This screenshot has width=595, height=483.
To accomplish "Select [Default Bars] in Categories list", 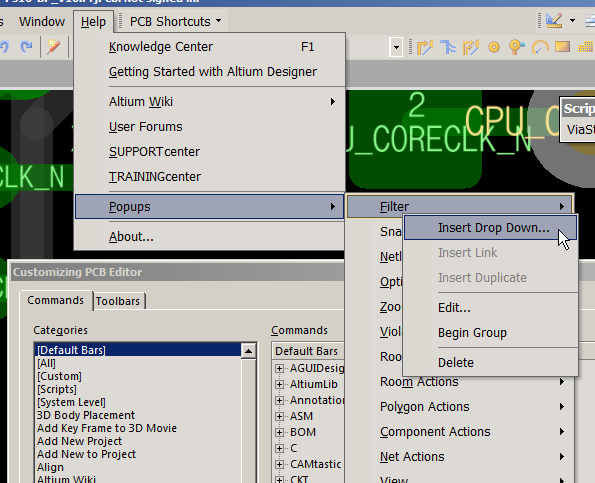I will 138,350.
